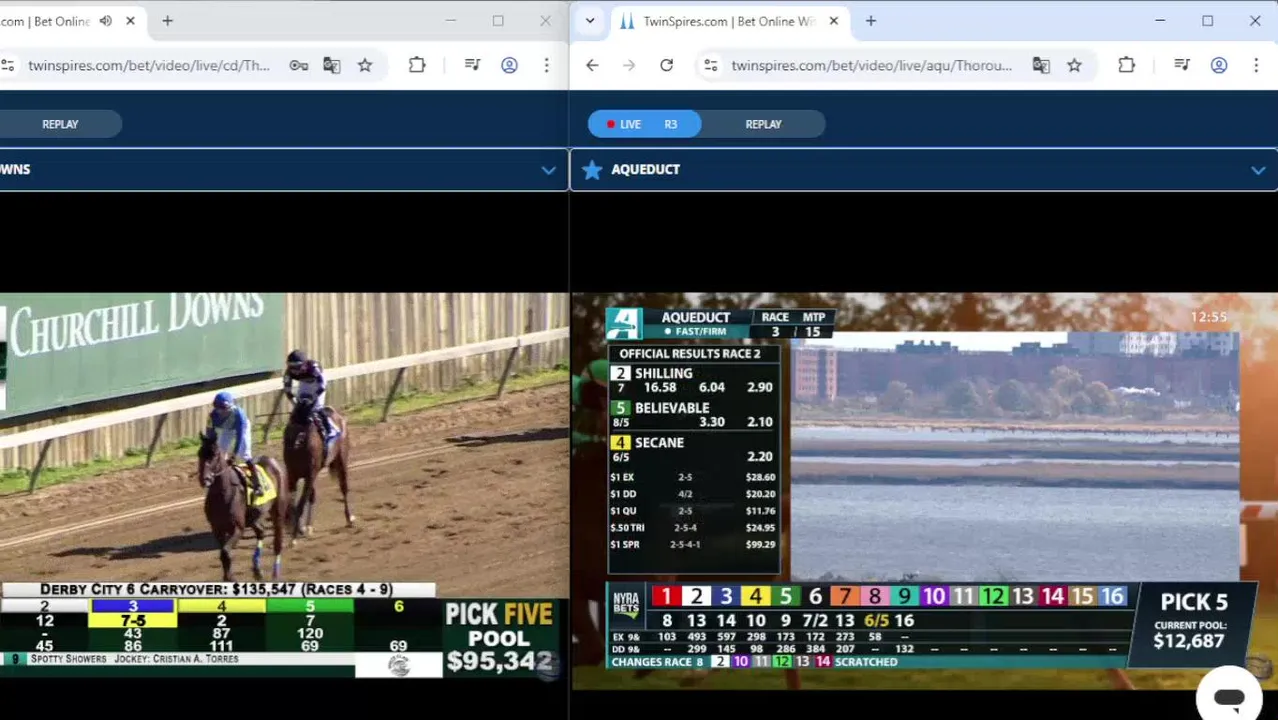Screen dimensions: 1278x720
Task: Go forward in right browser window
Action: (x=629, y=65)
